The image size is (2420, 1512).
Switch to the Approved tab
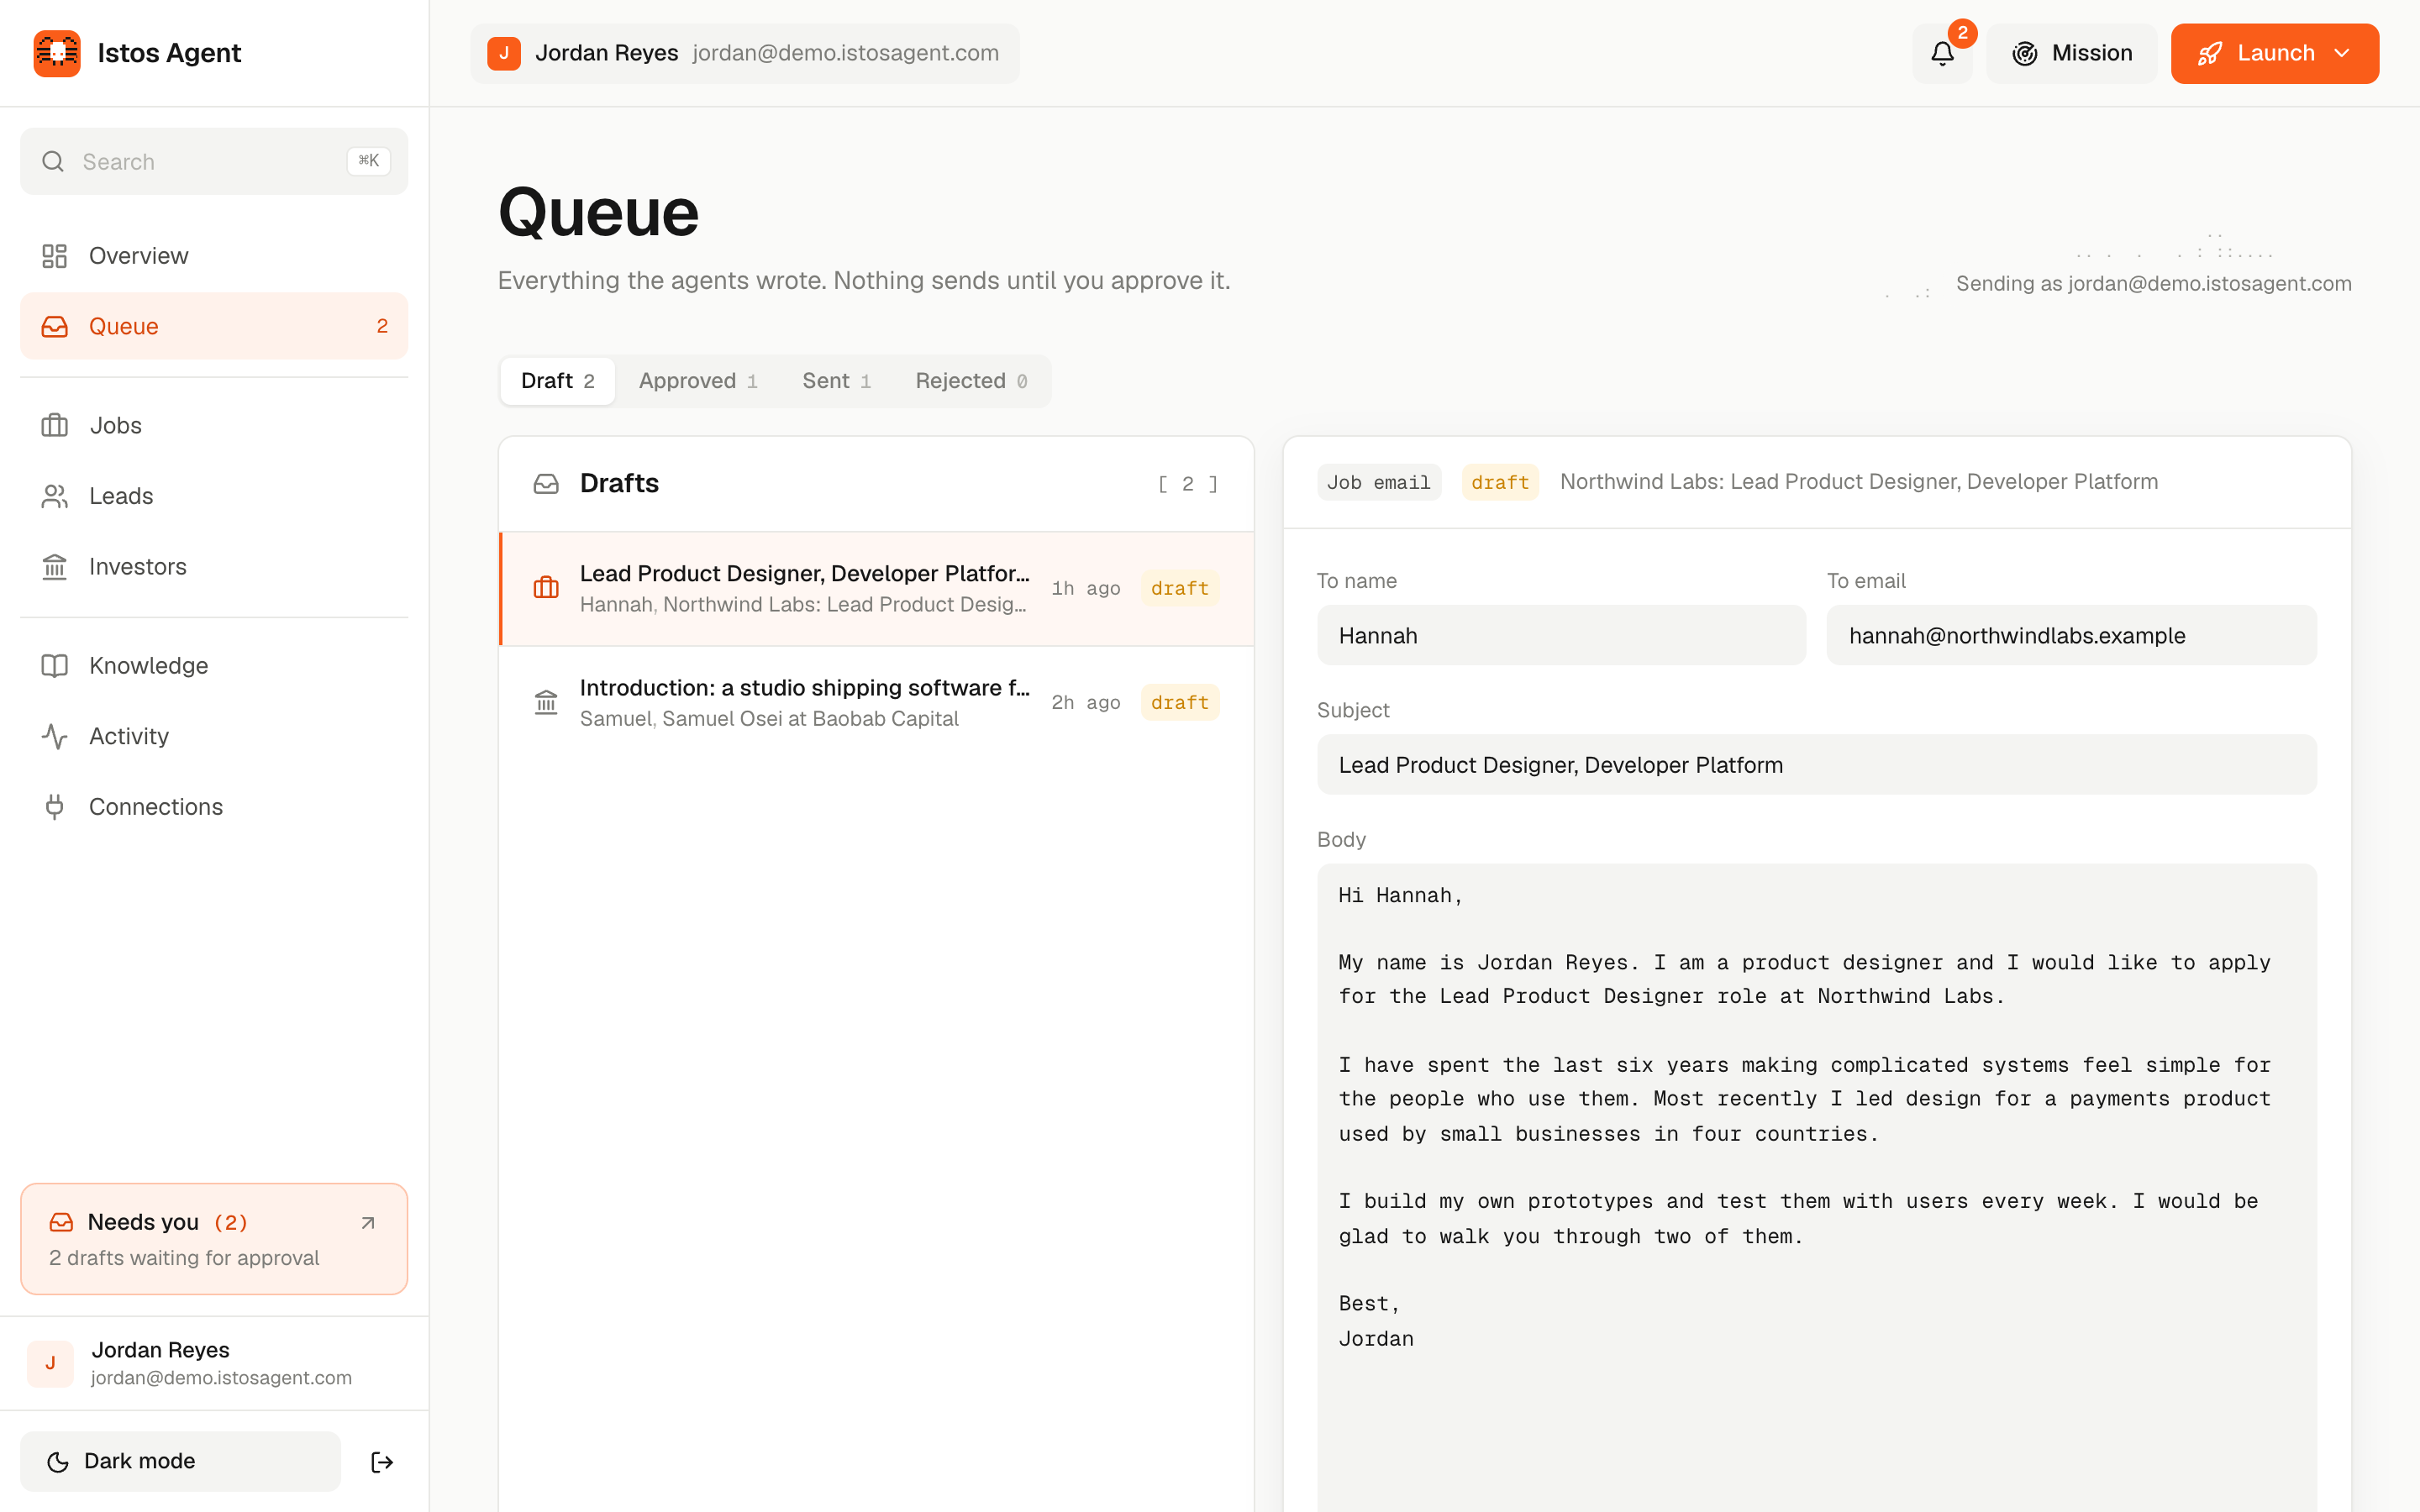[x=698, y=381]
